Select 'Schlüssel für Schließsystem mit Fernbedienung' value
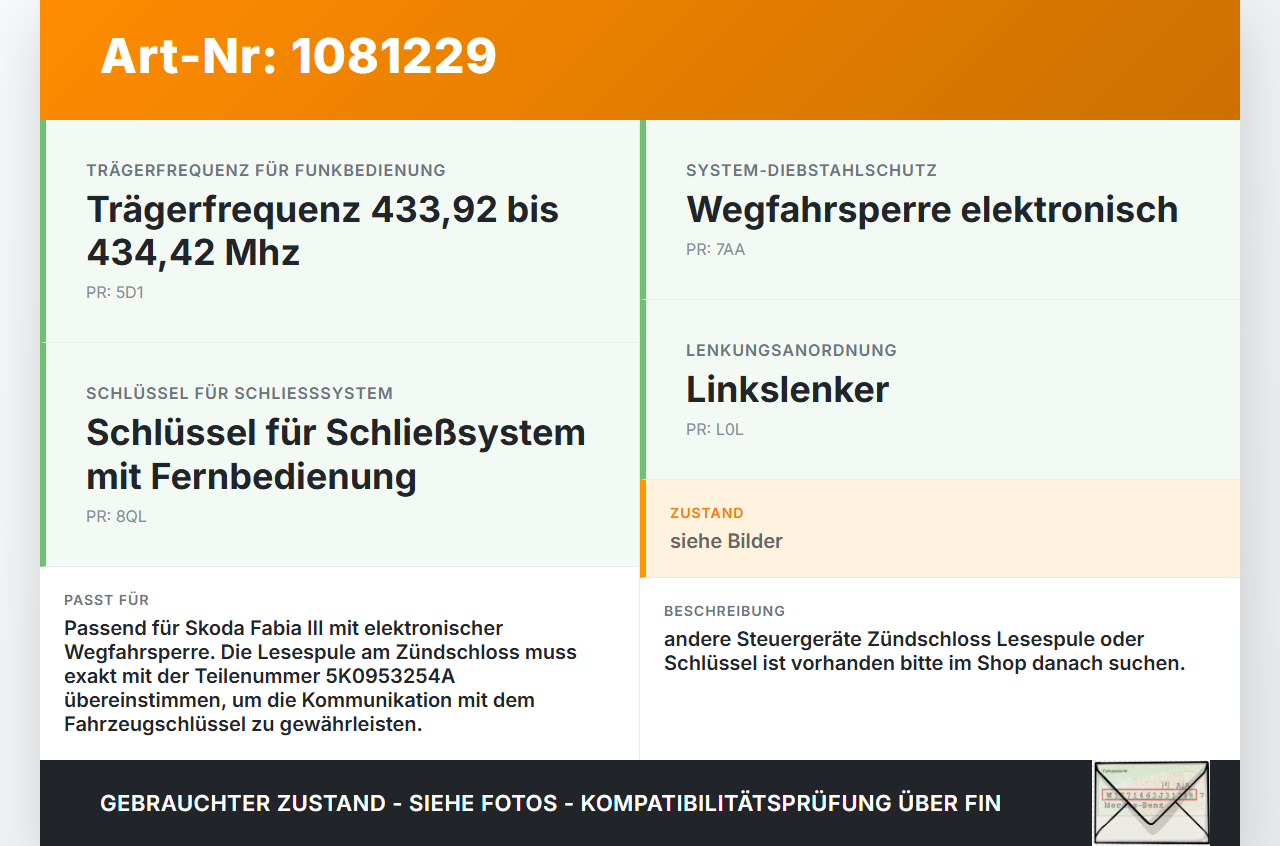 336,454
